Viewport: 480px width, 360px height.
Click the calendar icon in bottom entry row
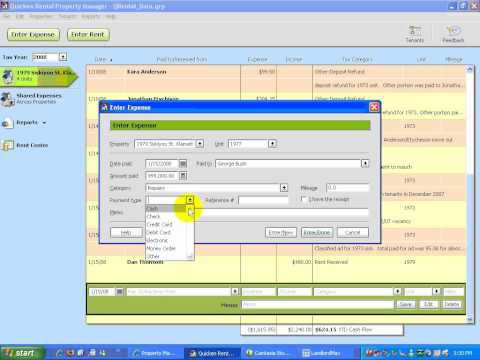[120, 292]
